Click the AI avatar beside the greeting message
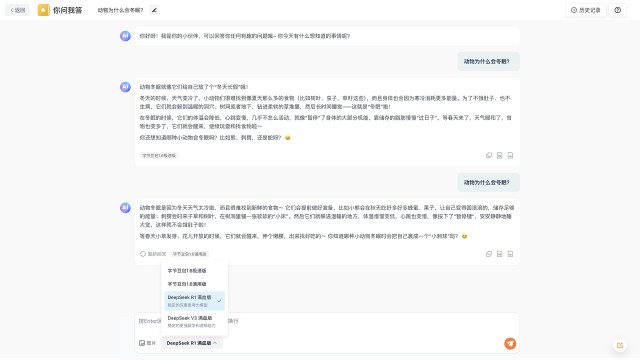640x360 pixels. click(125, 36)
